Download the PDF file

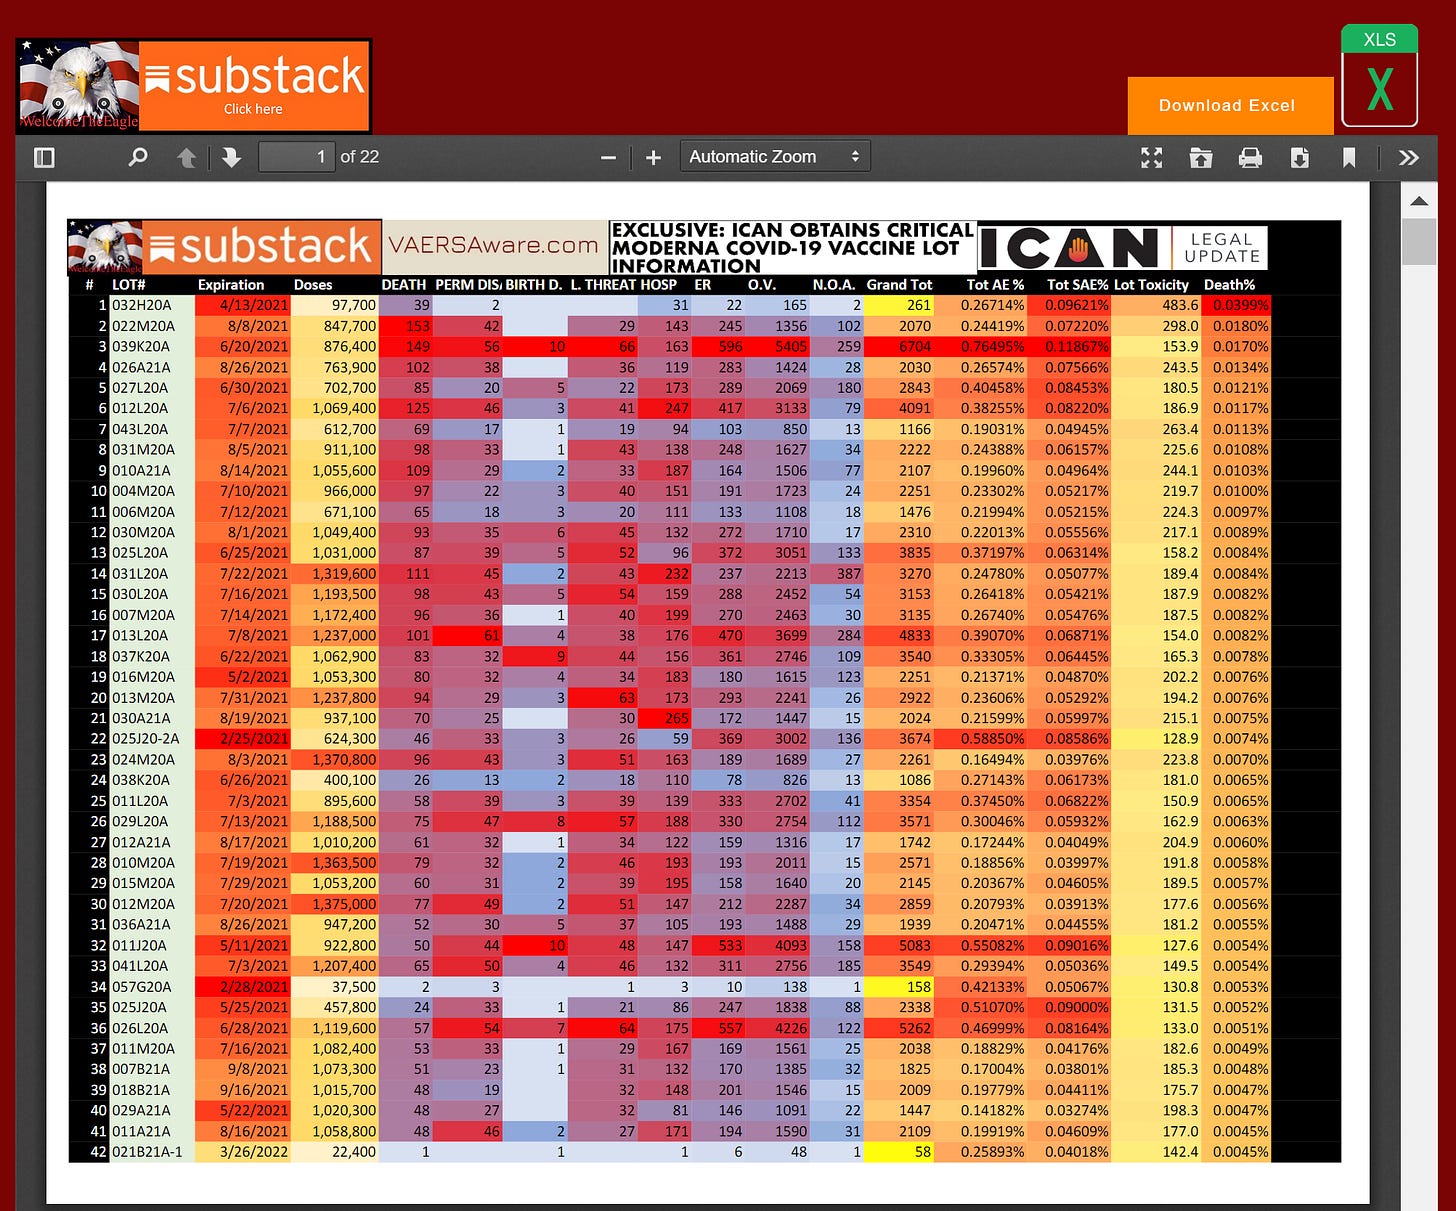point(1300,157)
